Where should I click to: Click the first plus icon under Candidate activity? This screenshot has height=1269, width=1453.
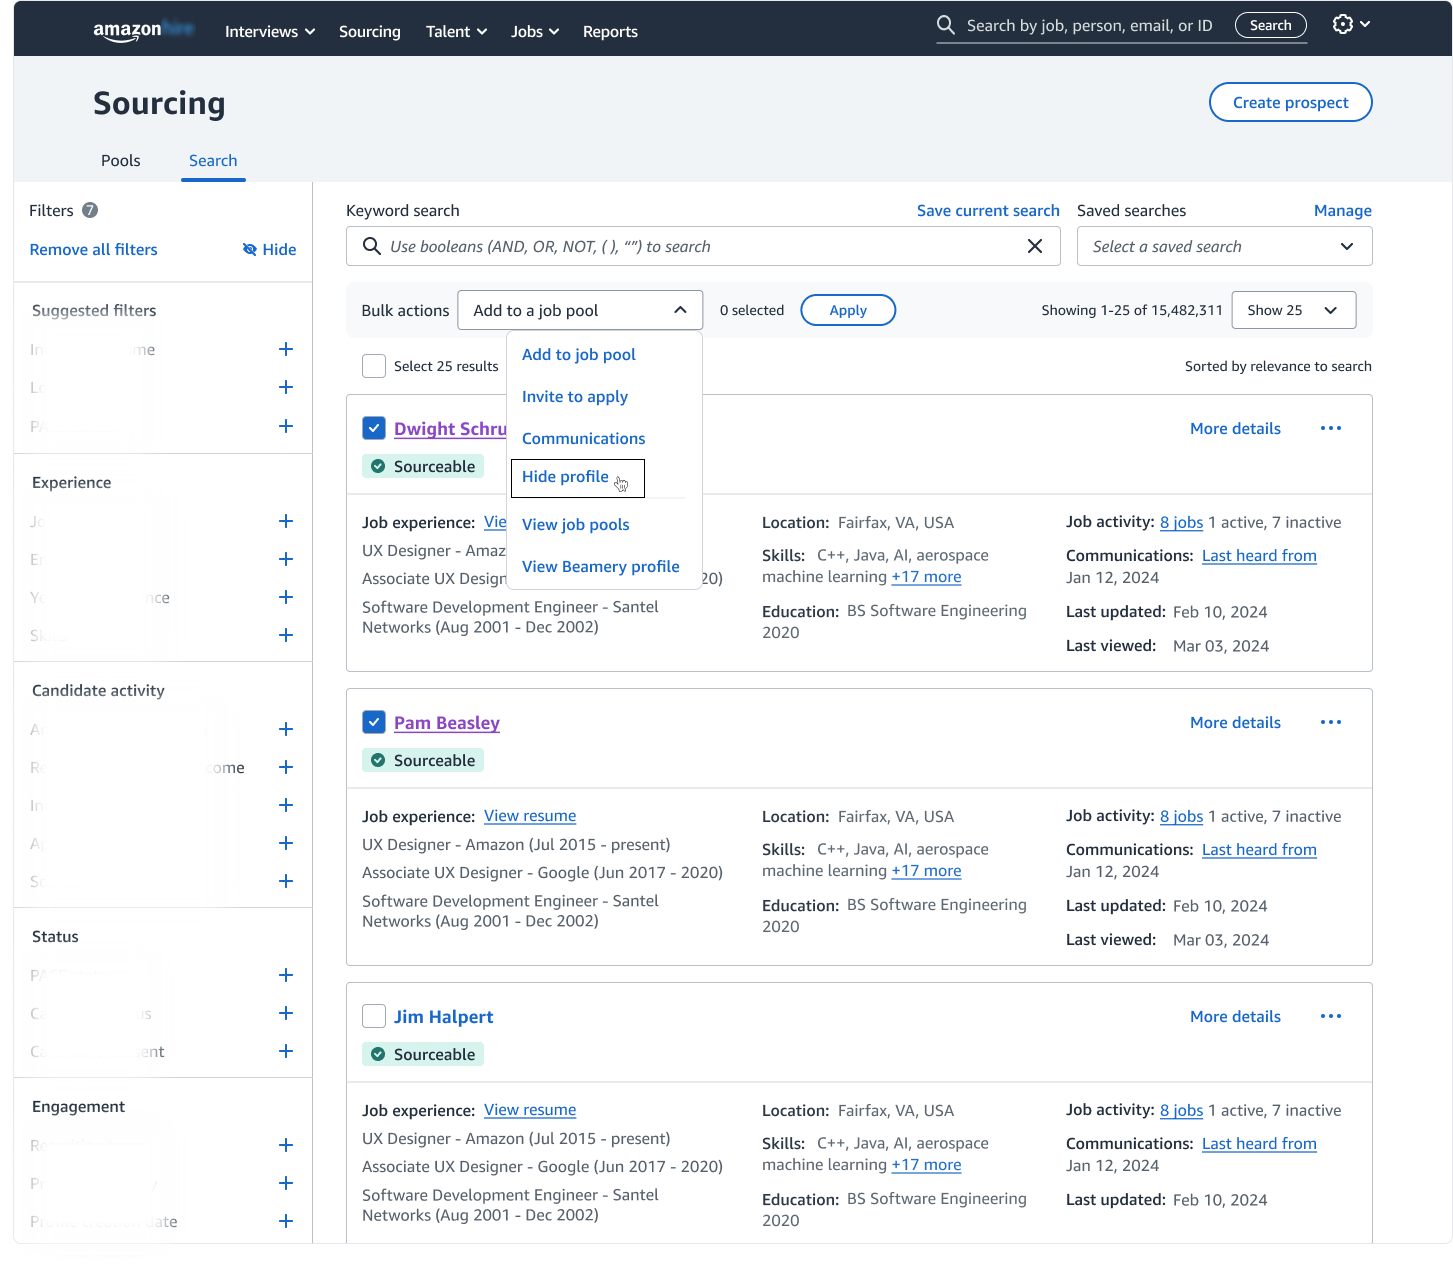[x=286, y=729]
